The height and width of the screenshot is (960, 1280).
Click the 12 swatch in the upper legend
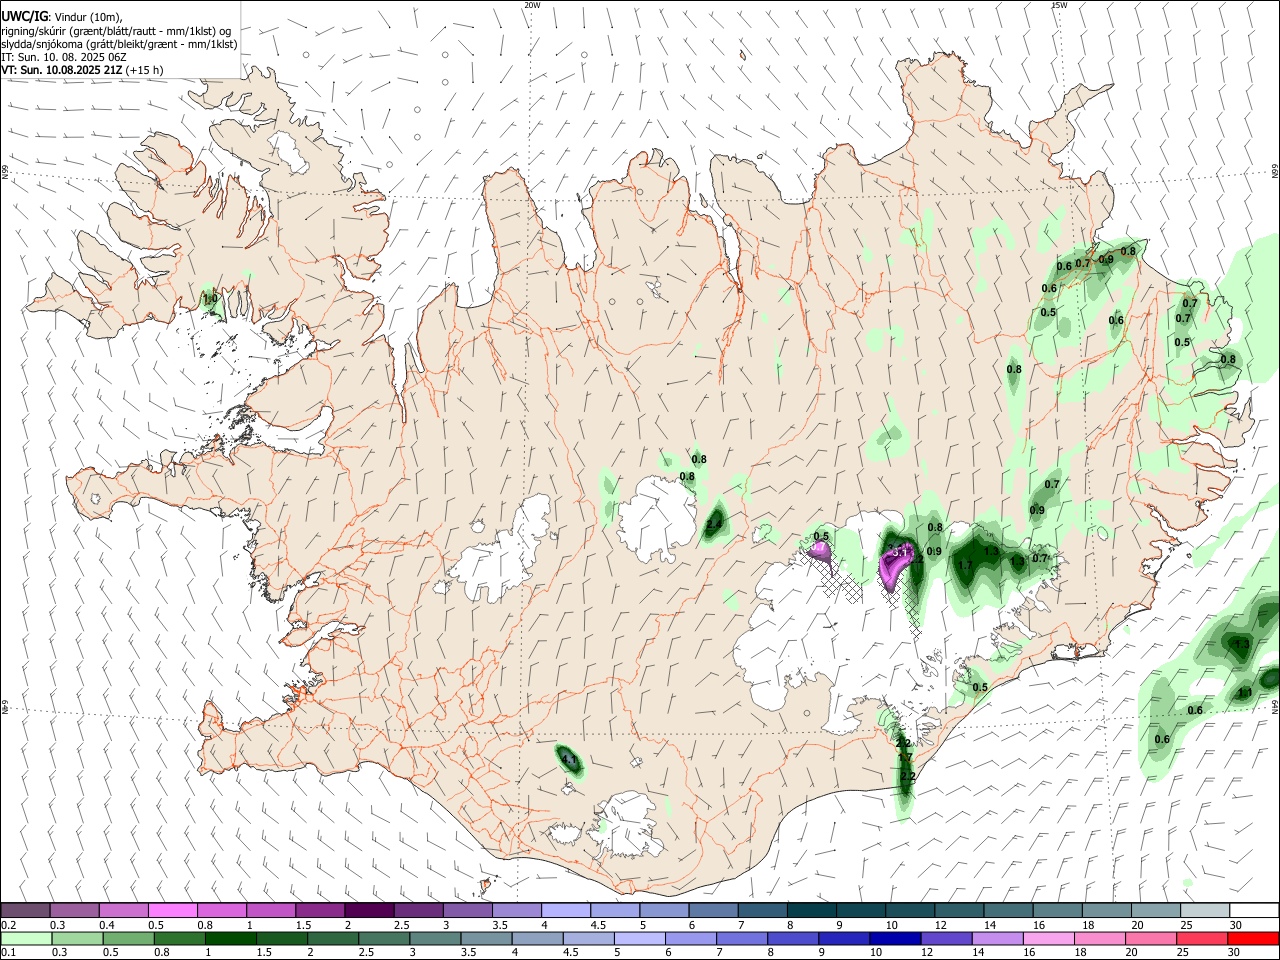pyautogui.click(x=959, y=910)
